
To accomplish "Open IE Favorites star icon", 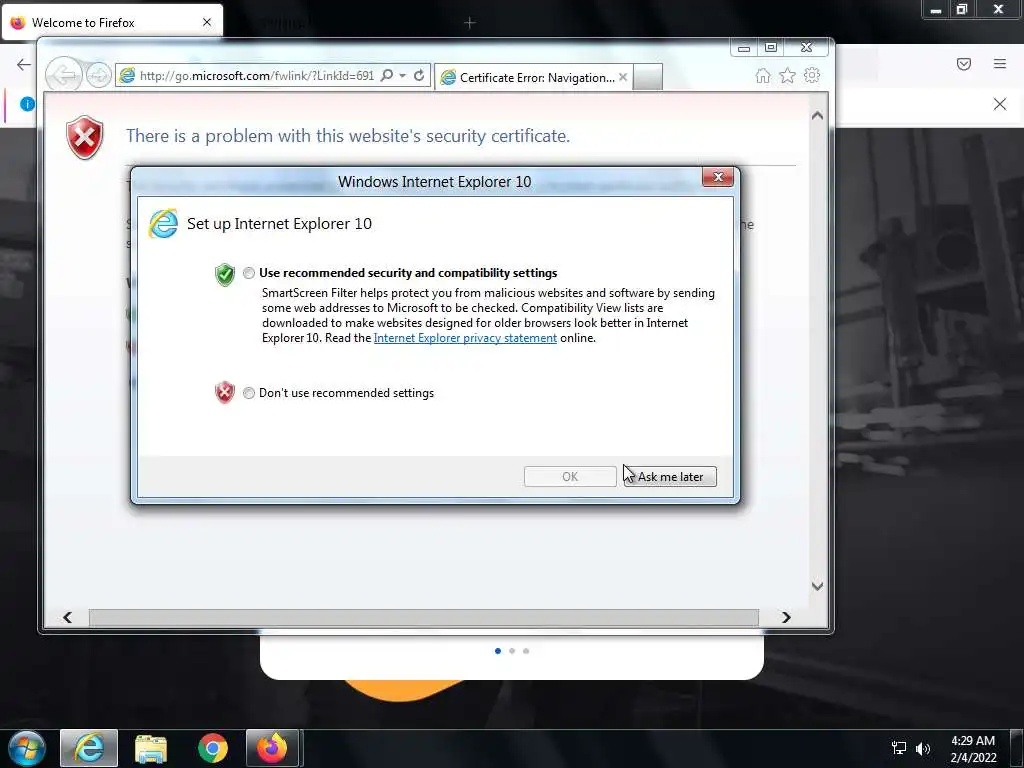I will click(x=788, y=76).
